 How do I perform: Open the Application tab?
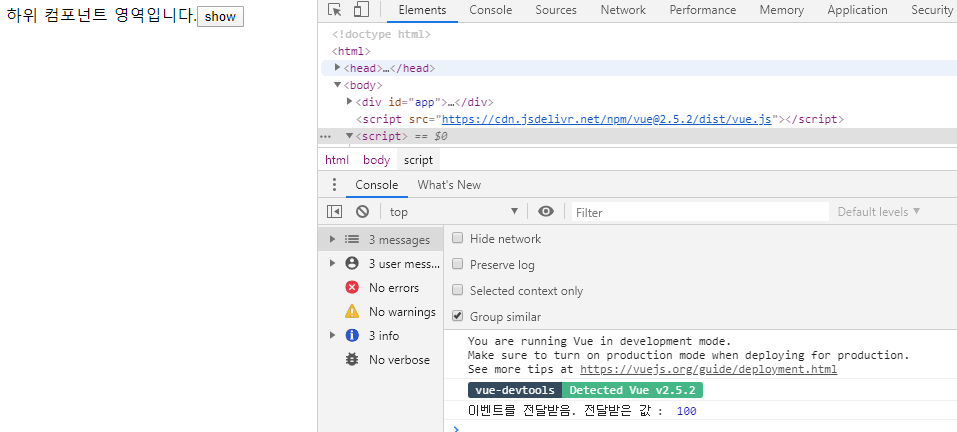pyautogui.click(x=858, y=10)
